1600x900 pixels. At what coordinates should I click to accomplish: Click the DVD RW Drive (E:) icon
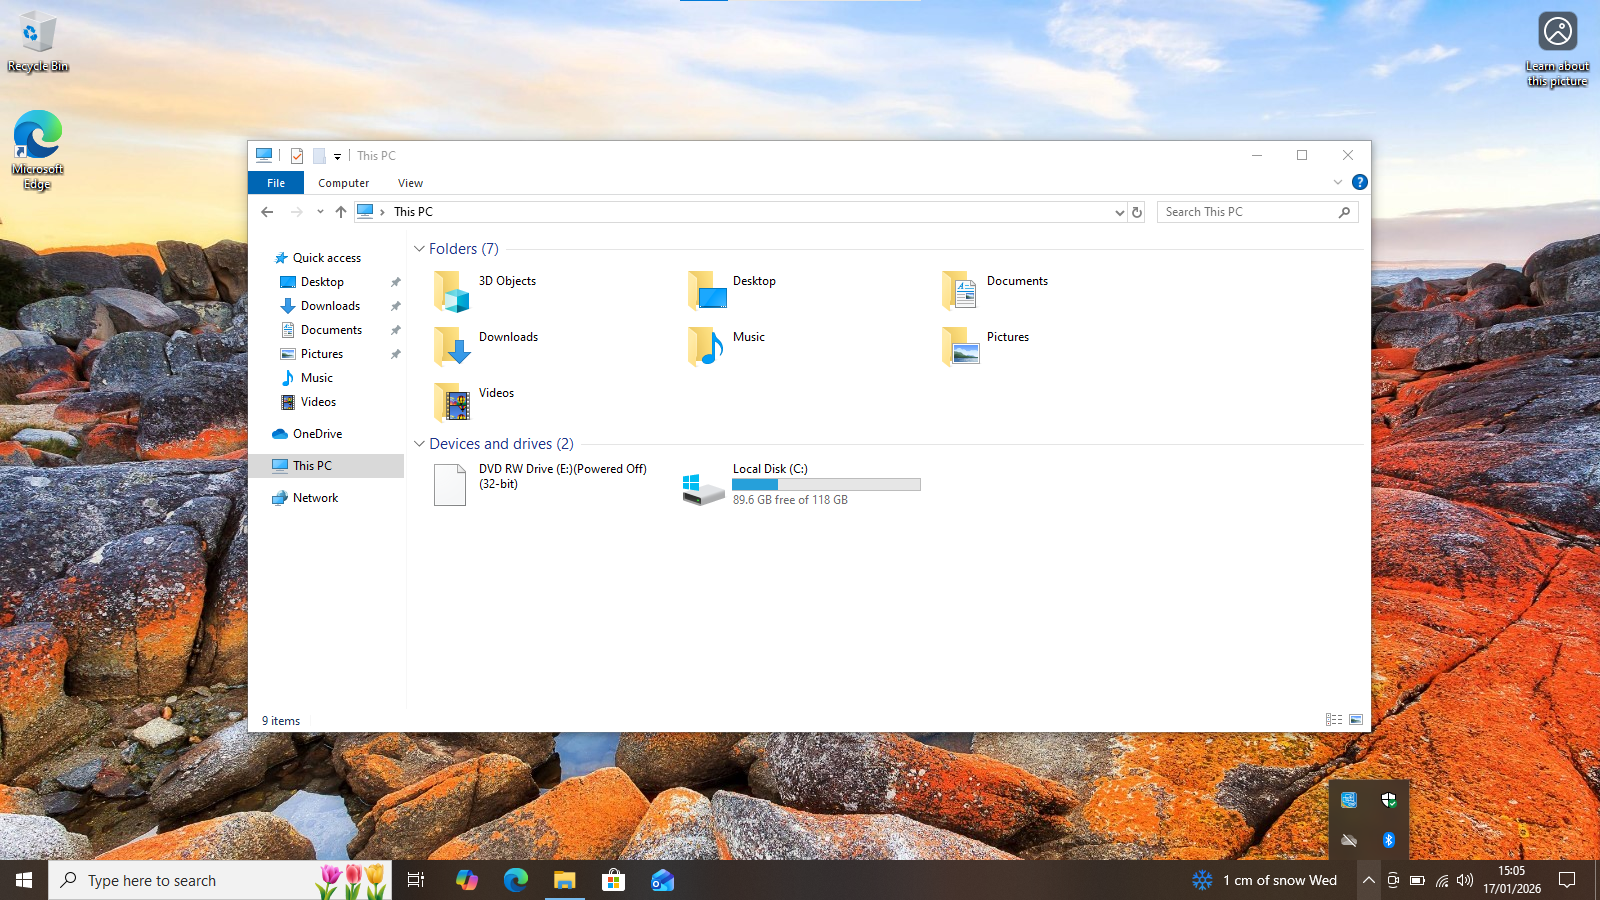pos(450,485)
